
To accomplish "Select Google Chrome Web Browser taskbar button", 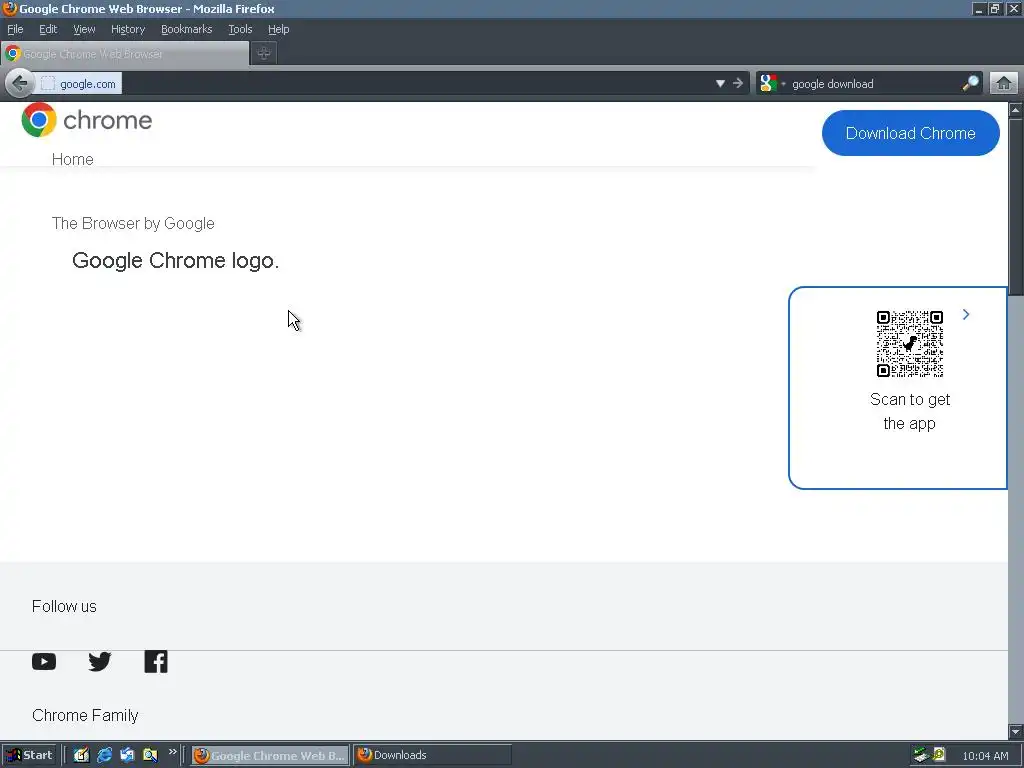I will pyautogui.click(x=270, y=755).
